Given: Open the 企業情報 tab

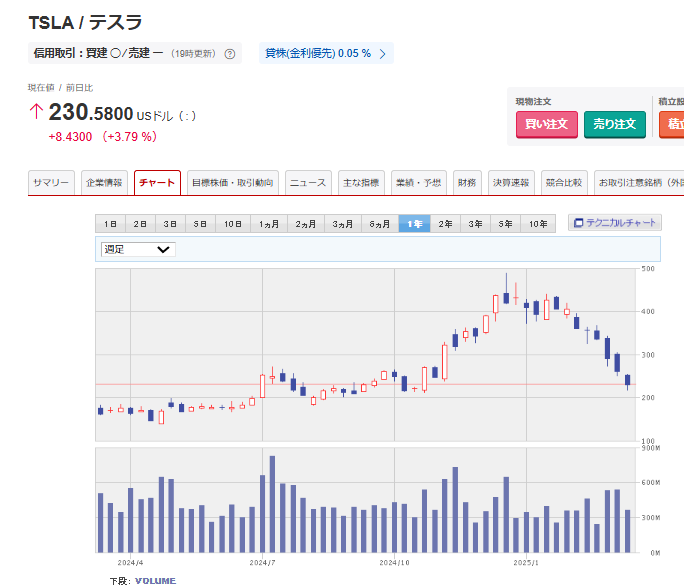Looking at the screenshot, I should coord(104,182).
